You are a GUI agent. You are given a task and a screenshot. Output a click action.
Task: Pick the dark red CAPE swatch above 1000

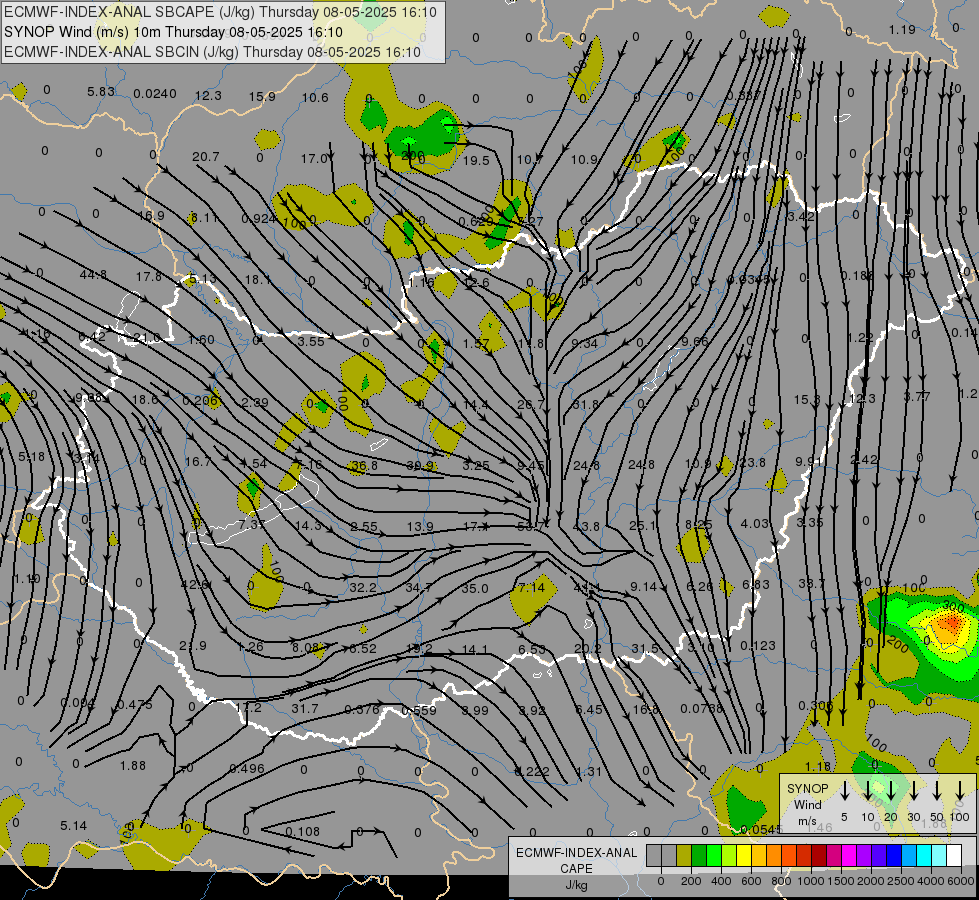[819, 855]
